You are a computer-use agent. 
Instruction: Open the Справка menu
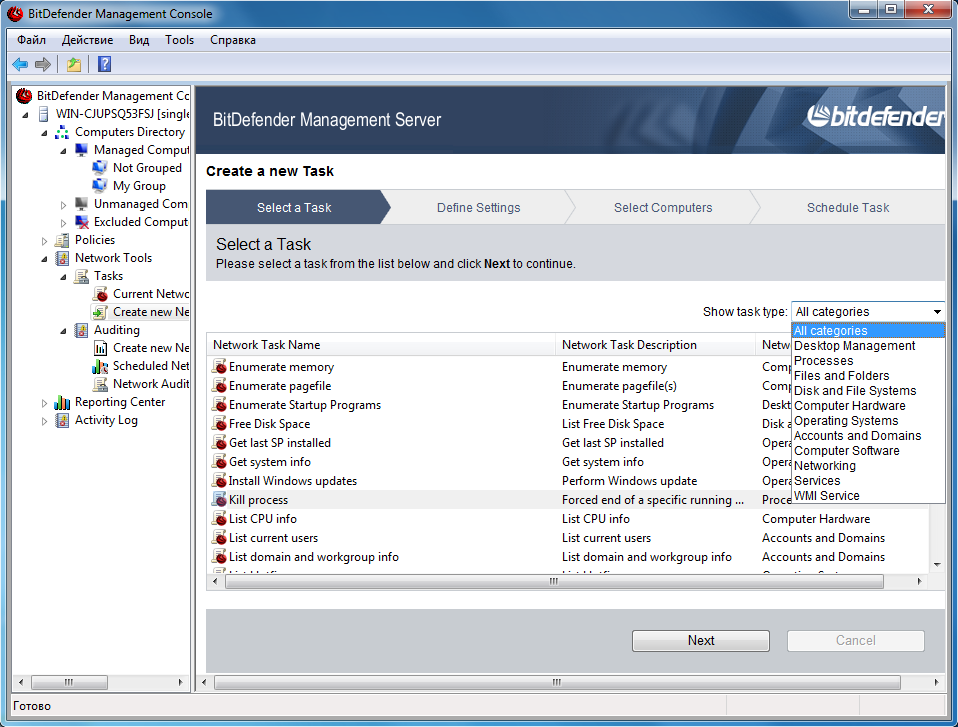tap(233, 40)
